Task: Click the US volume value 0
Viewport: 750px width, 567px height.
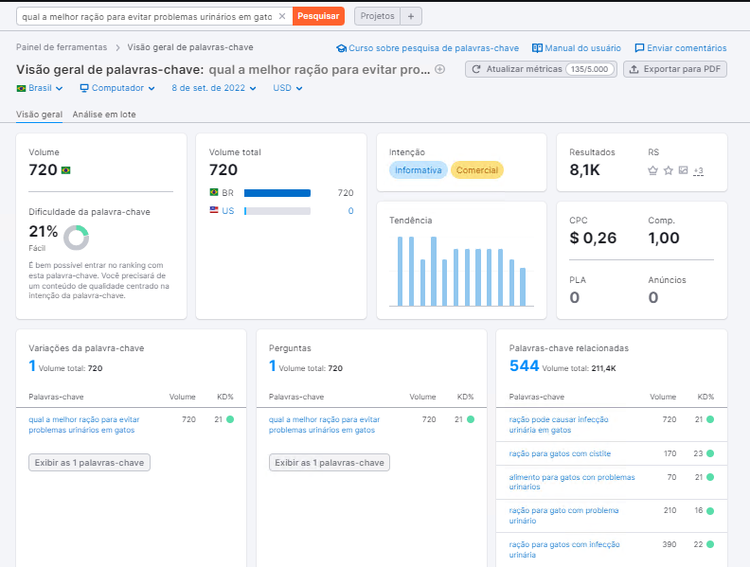Action: [x=351, y=211]
